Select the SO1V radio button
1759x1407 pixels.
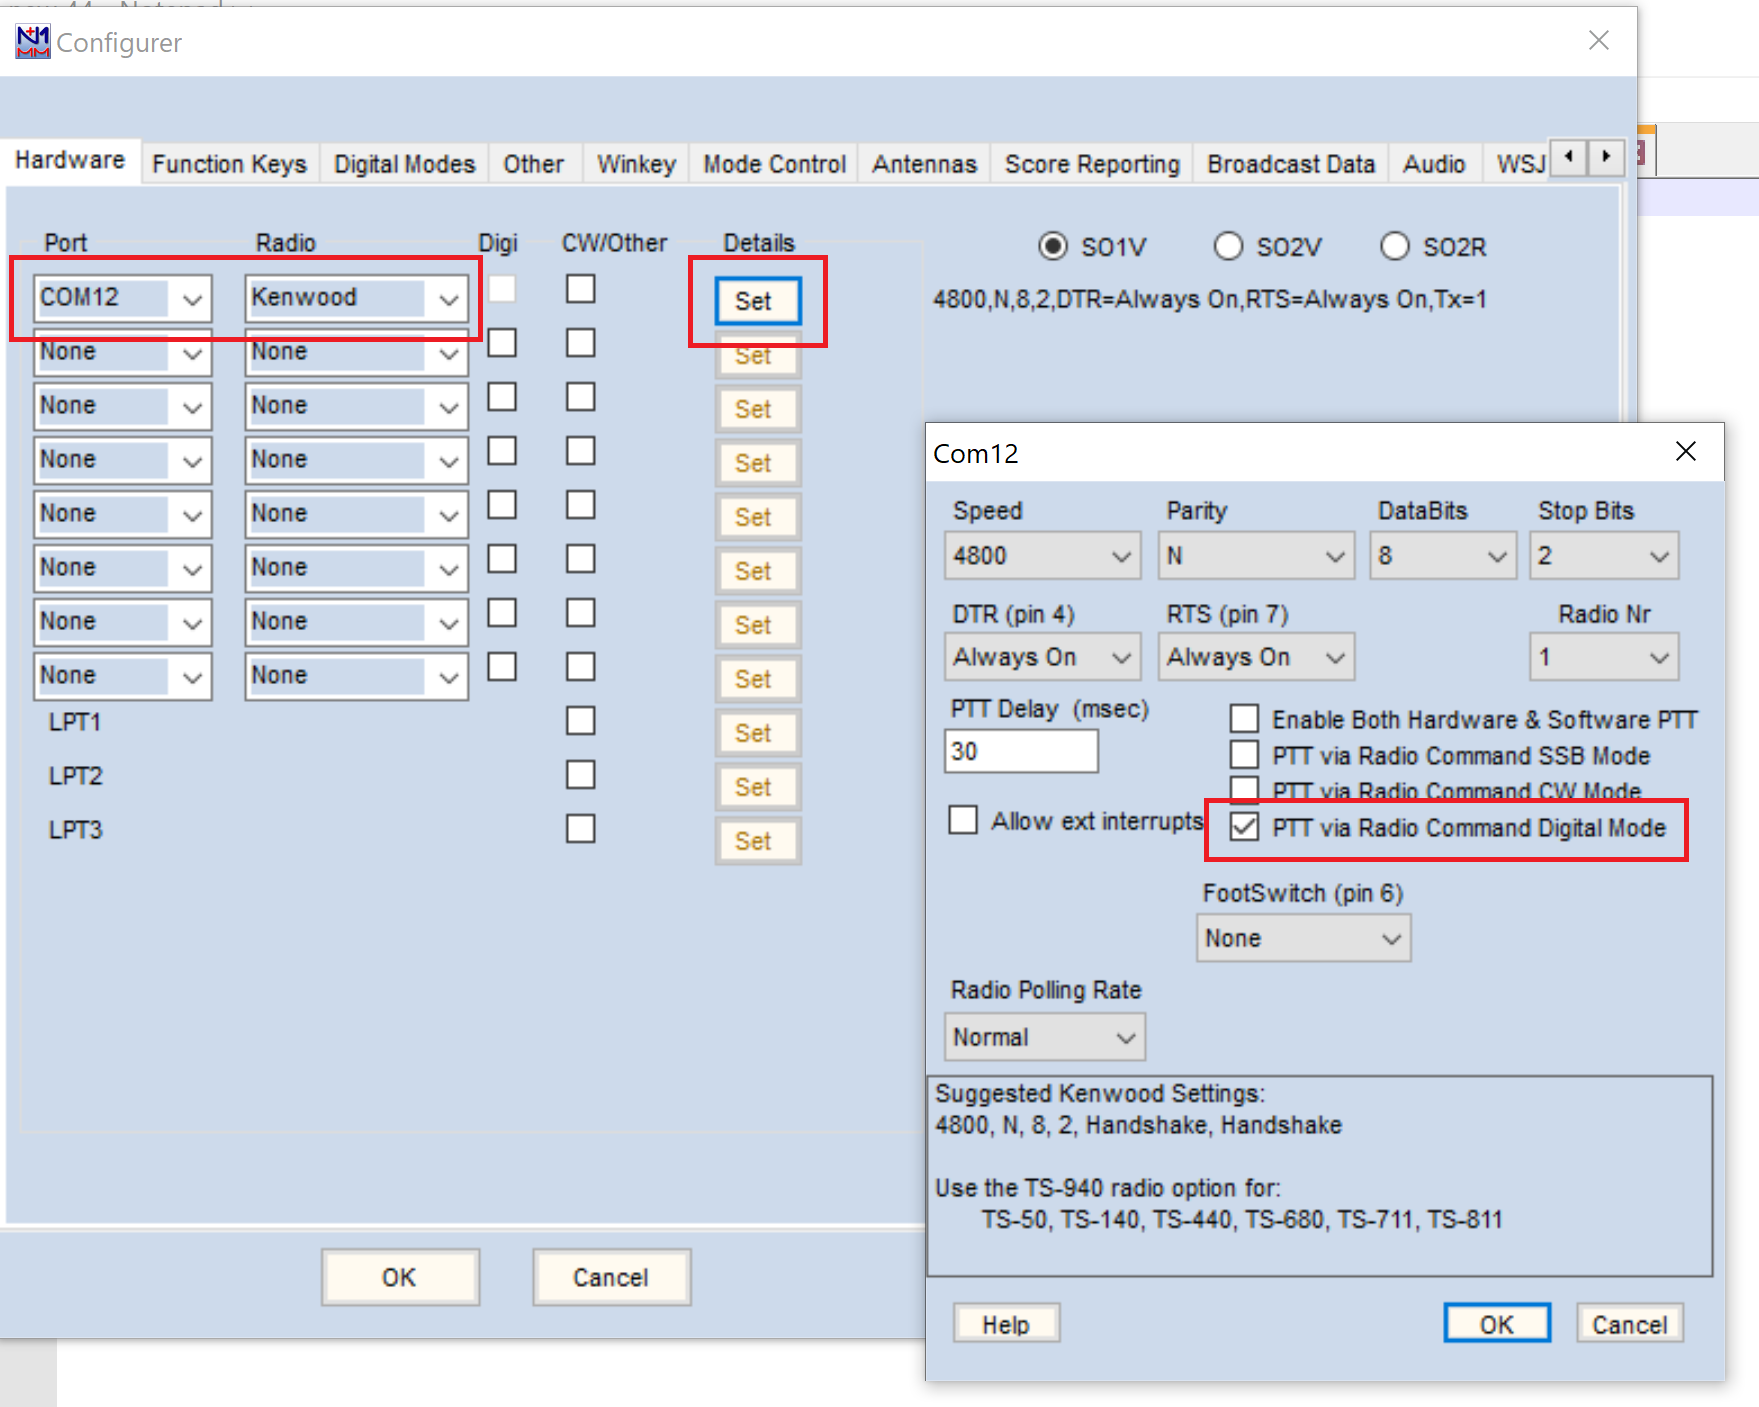tap(1053, 246)
